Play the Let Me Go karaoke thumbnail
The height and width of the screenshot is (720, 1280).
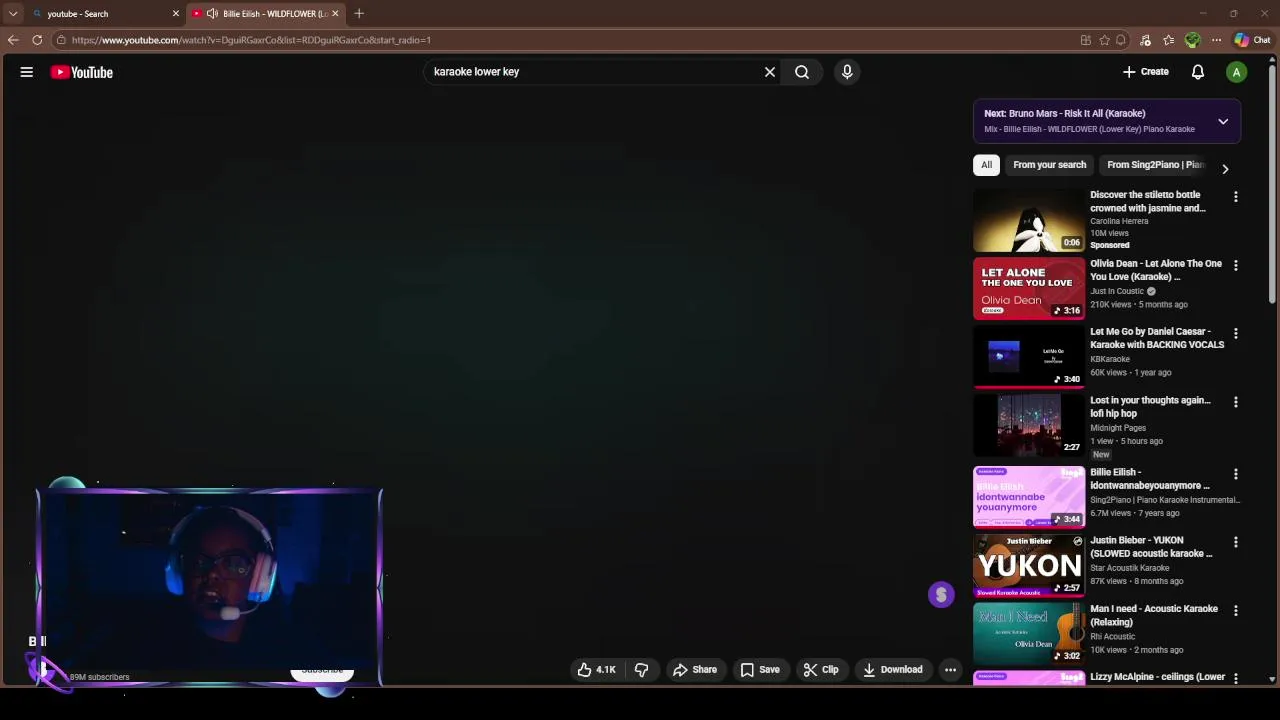coord(1029,357)
